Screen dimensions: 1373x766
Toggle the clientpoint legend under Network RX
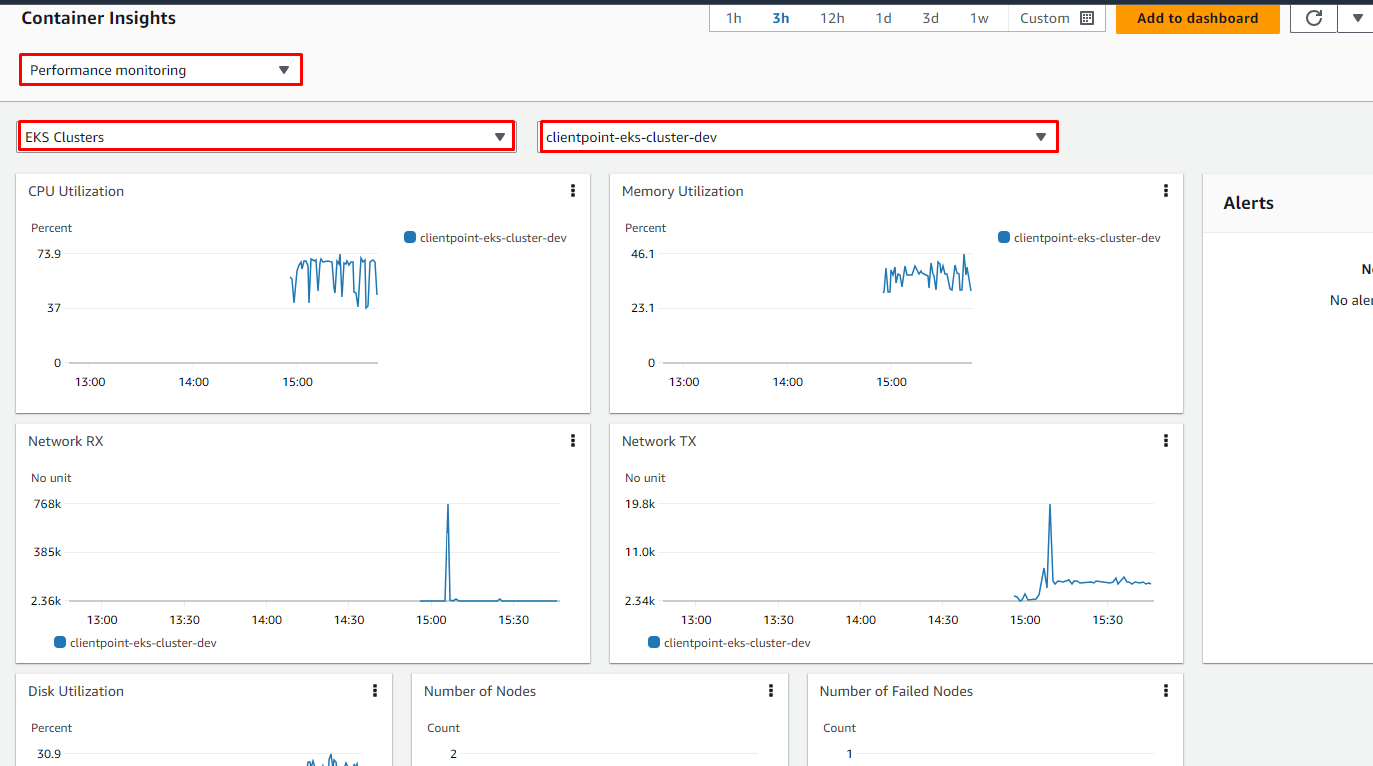click(x=135, y=642)
